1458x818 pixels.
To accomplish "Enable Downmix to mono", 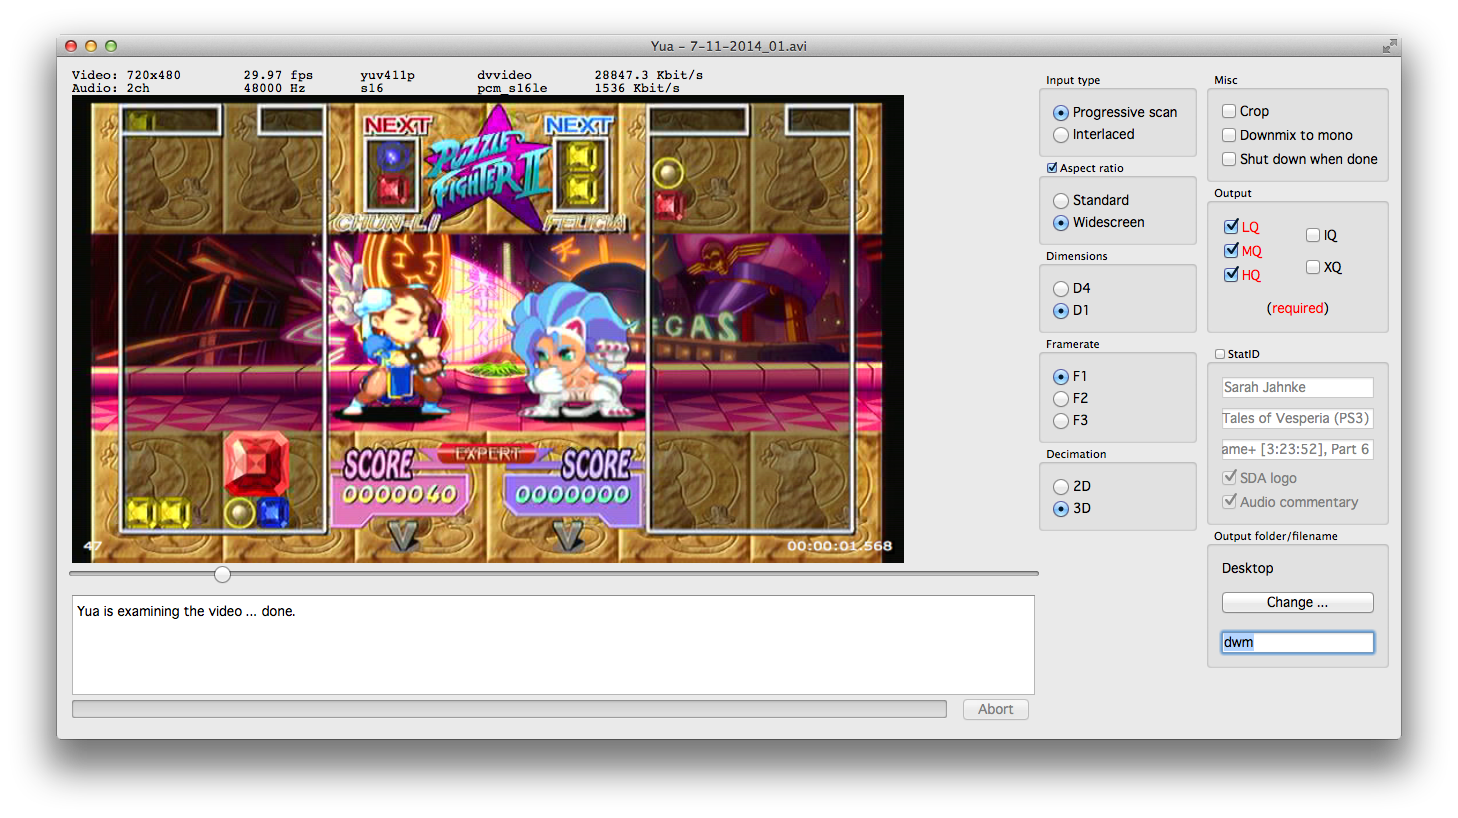I will pos(1229,135).
